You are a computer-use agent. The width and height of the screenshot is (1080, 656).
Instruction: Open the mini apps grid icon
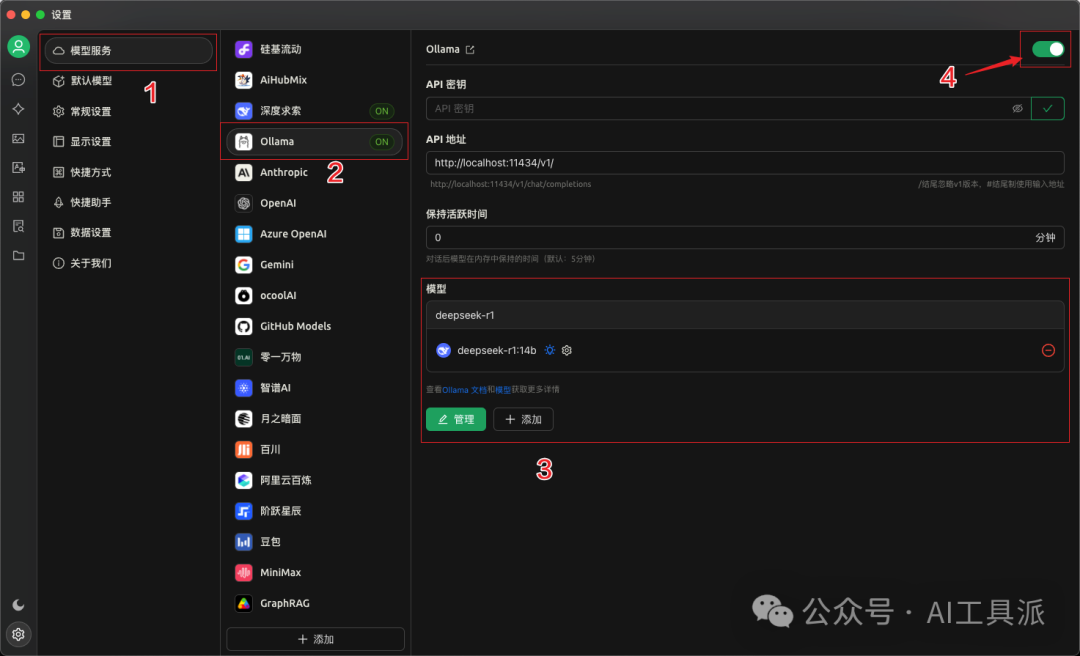[19, 197]
